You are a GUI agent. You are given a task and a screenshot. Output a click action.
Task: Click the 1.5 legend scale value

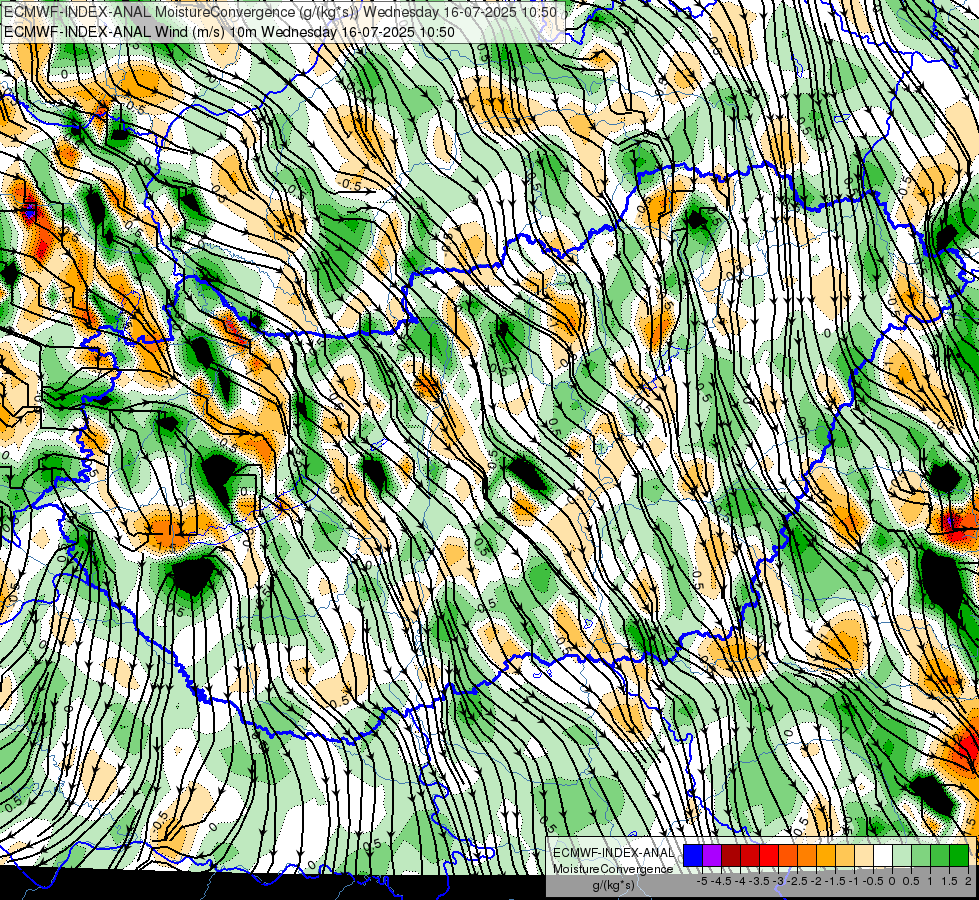tap(948, 881)
